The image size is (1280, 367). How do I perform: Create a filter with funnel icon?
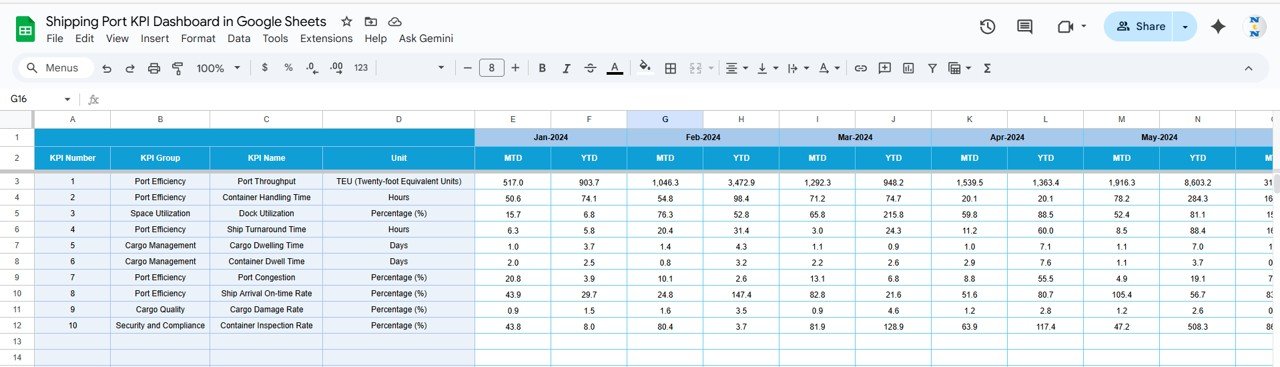coord(932,68)
